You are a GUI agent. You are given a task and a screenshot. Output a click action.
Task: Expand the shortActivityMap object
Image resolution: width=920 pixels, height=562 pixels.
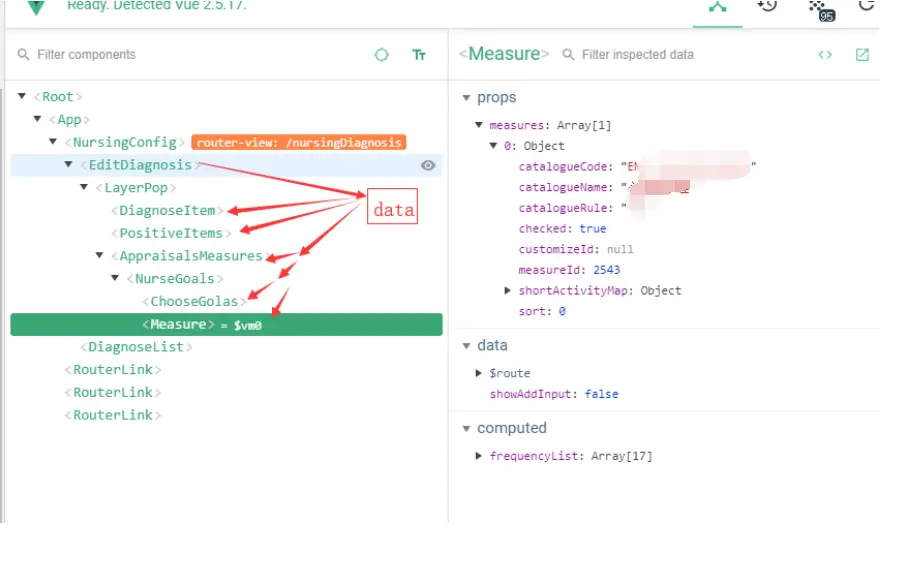(509, 291)
